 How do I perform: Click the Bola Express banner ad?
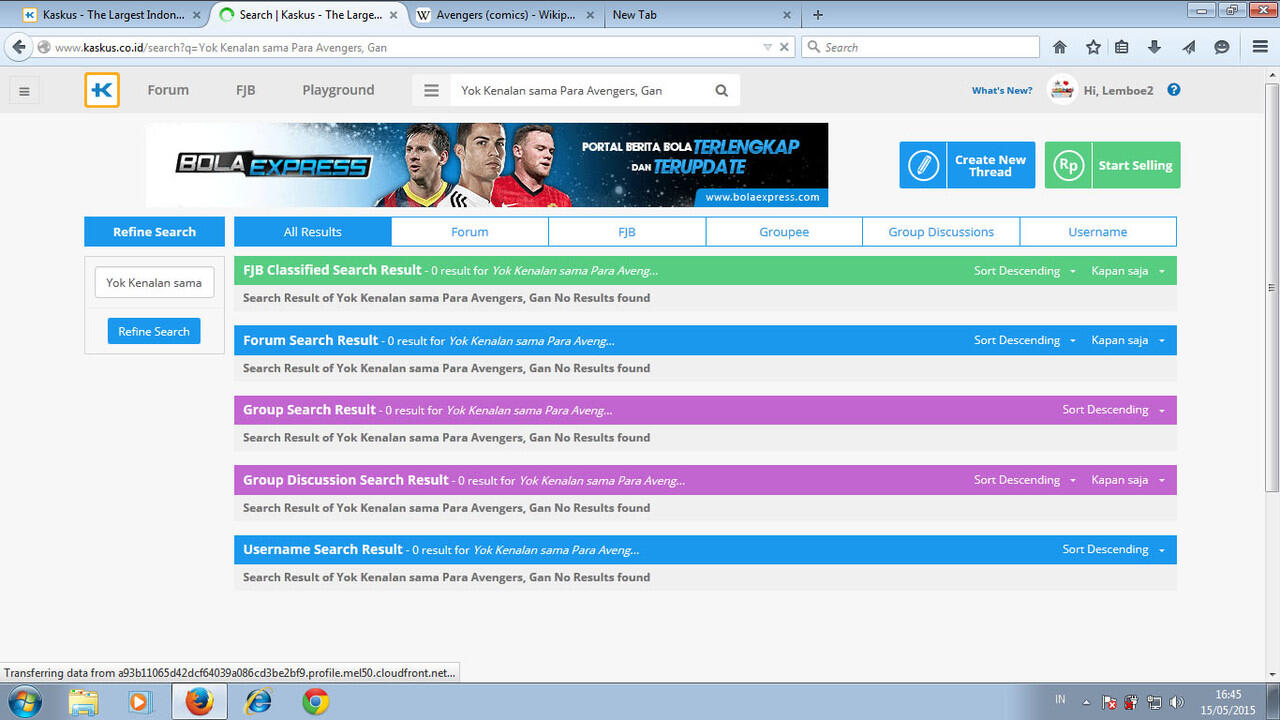click(487, 165)
